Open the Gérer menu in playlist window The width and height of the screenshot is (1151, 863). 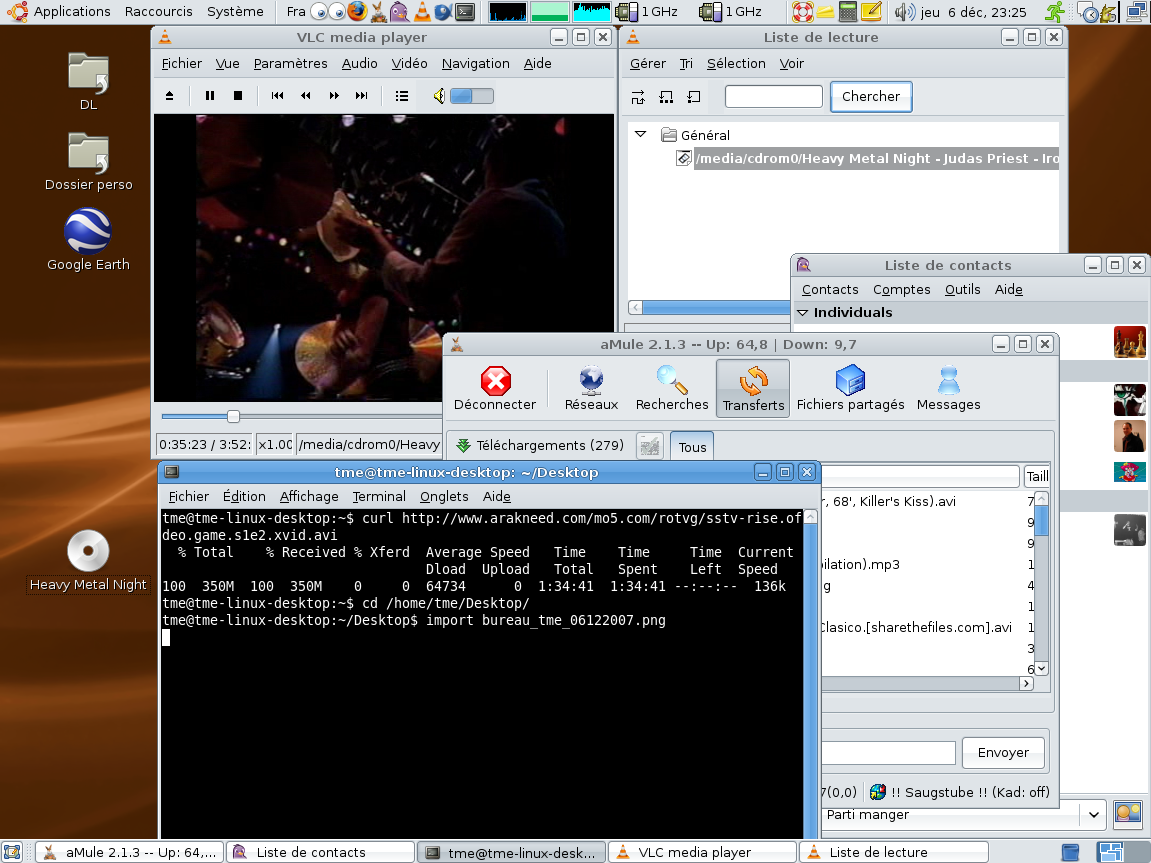click(647, 63)
